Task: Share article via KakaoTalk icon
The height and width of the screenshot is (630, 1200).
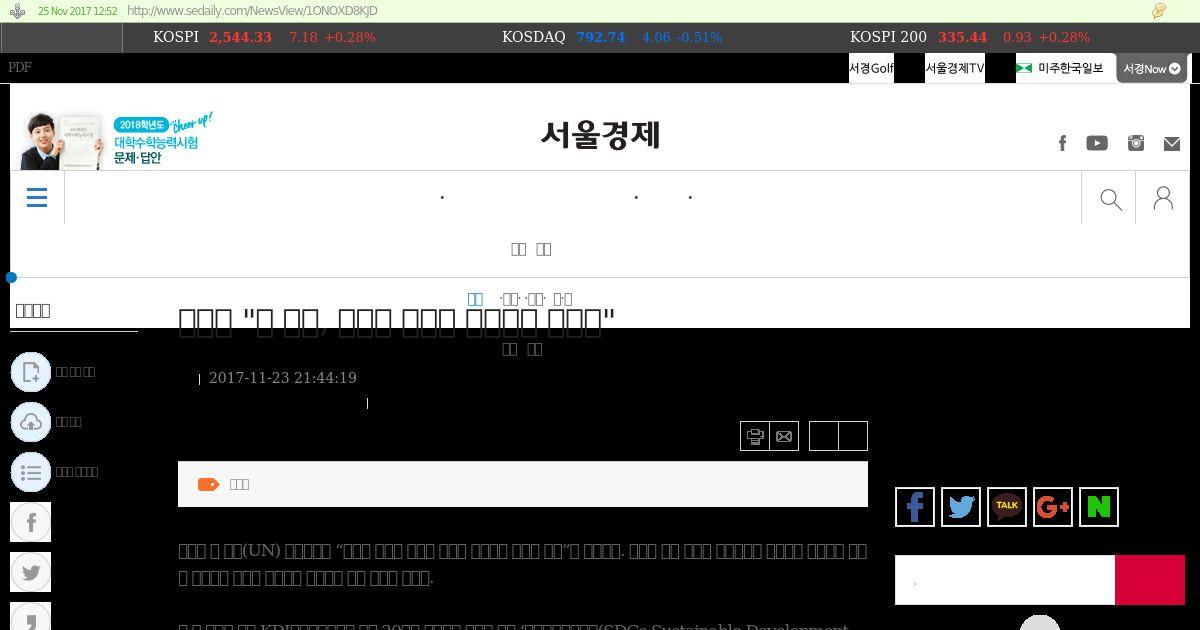Action: 1007,507
